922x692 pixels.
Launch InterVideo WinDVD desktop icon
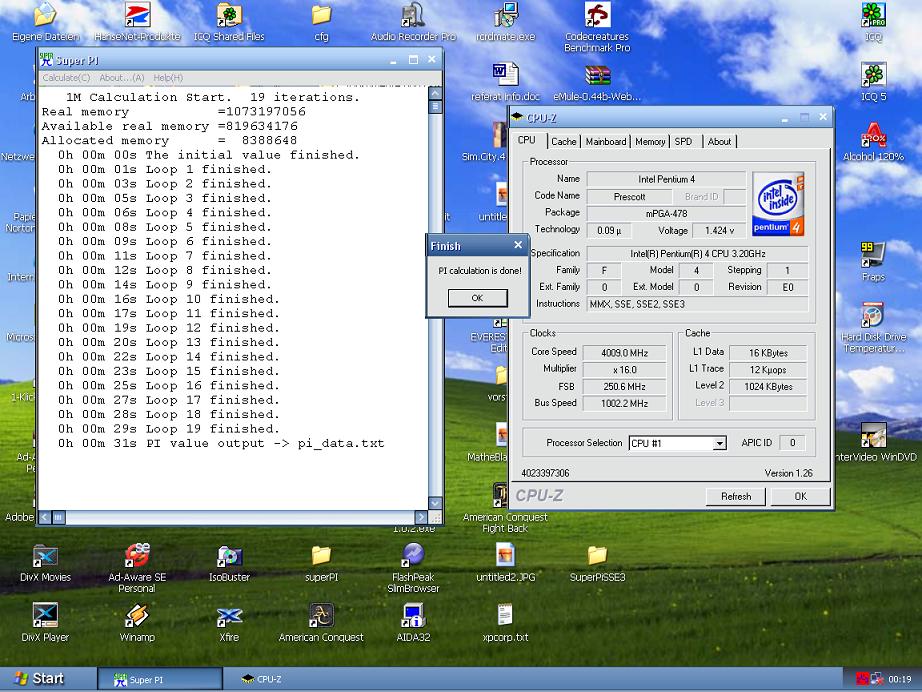pos(875,441)
